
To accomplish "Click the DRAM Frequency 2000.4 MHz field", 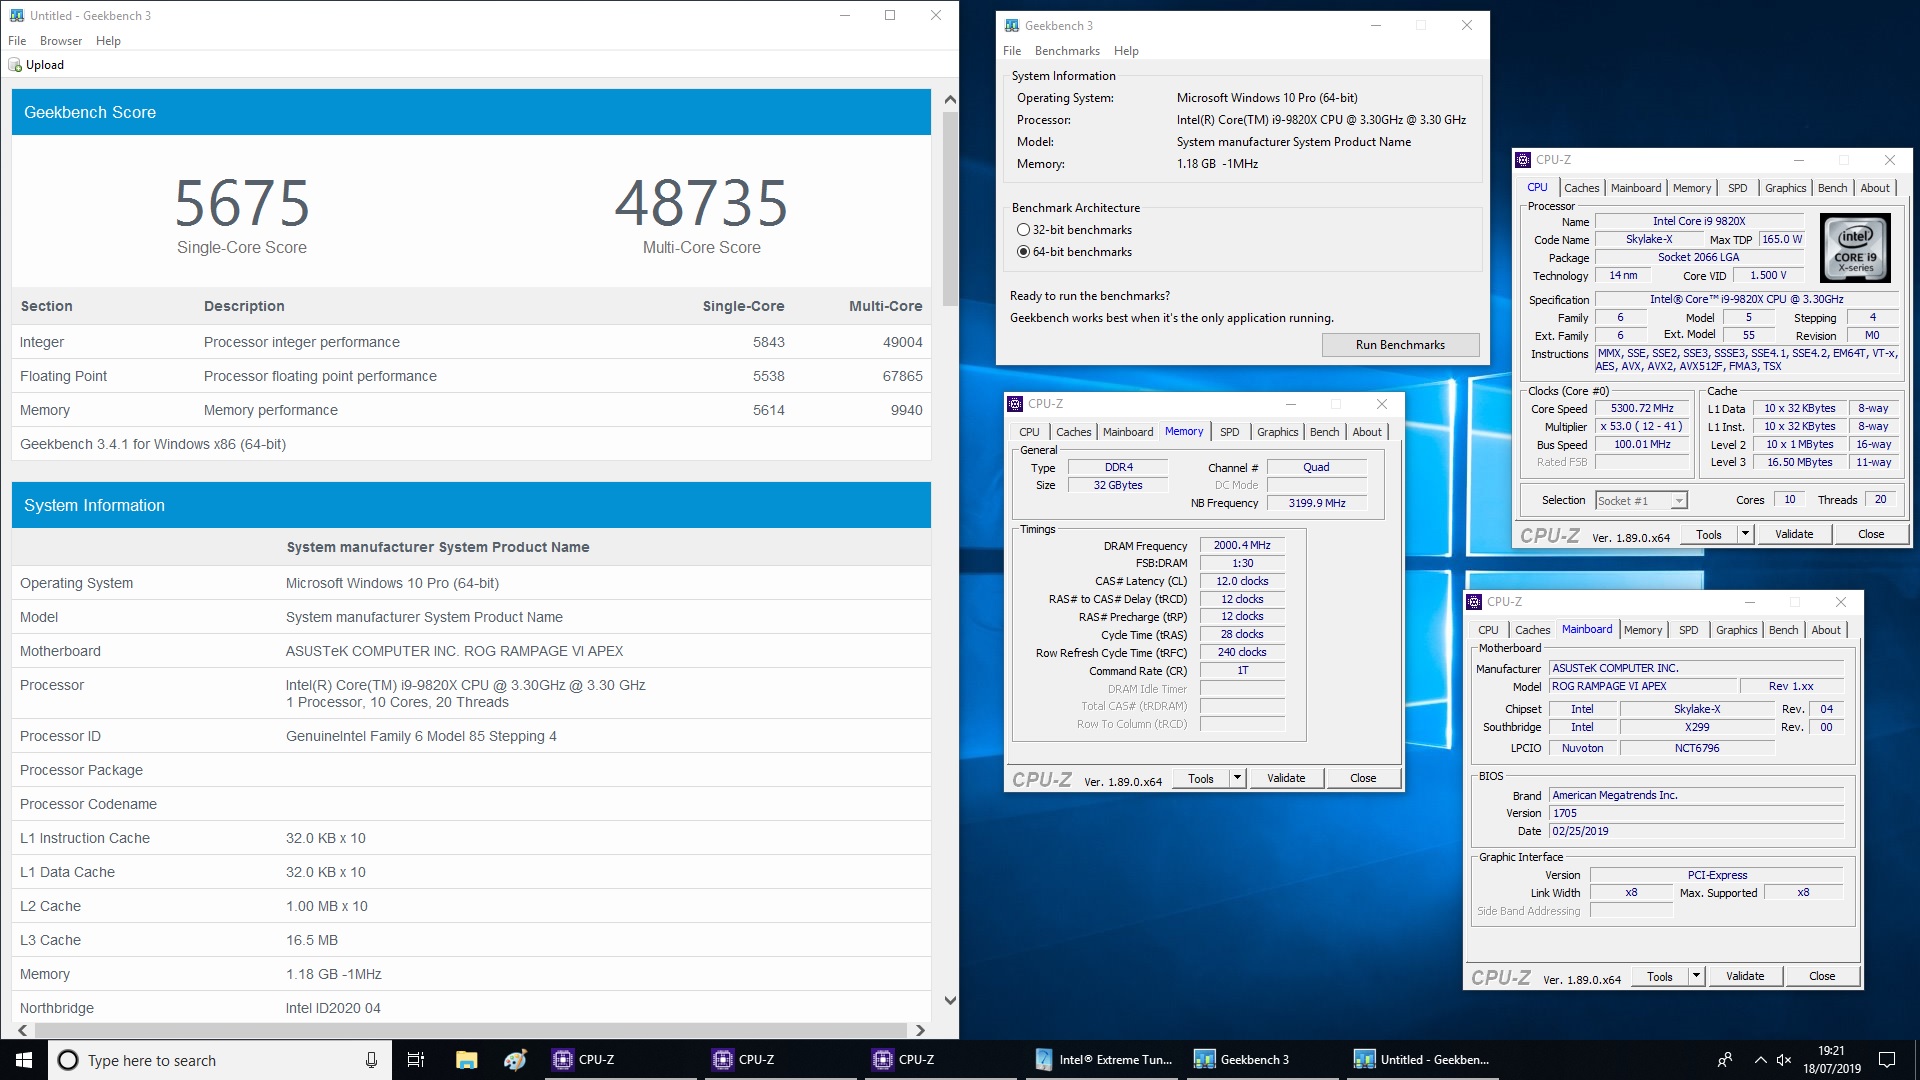I will pos(1242,546).
